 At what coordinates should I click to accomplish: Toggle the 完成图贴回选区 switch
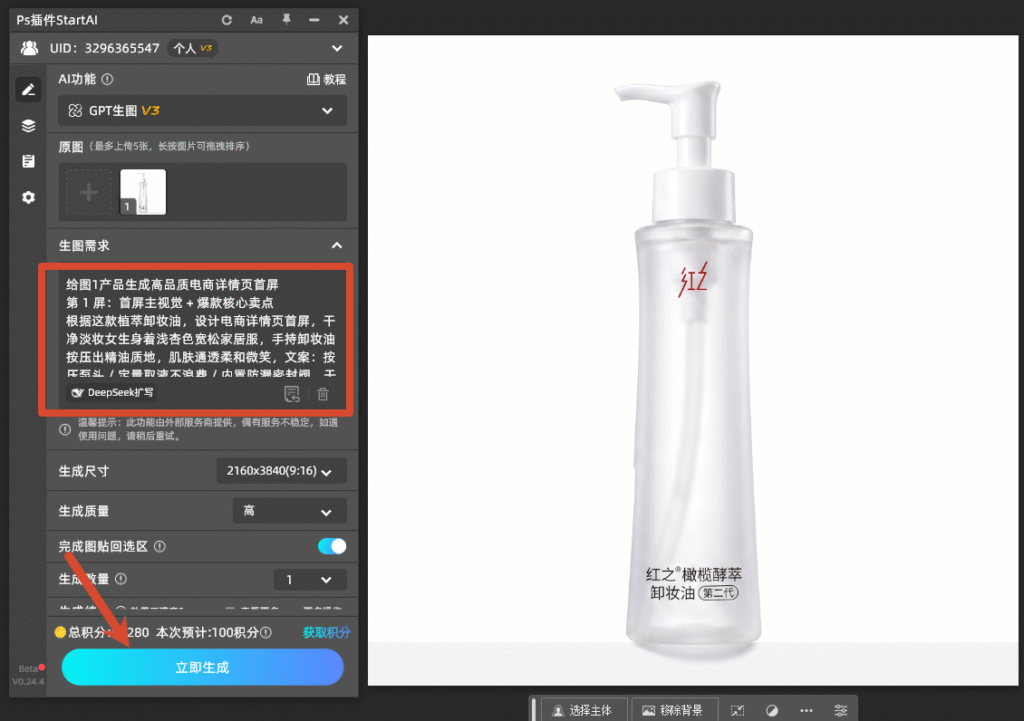coord(332,546)
